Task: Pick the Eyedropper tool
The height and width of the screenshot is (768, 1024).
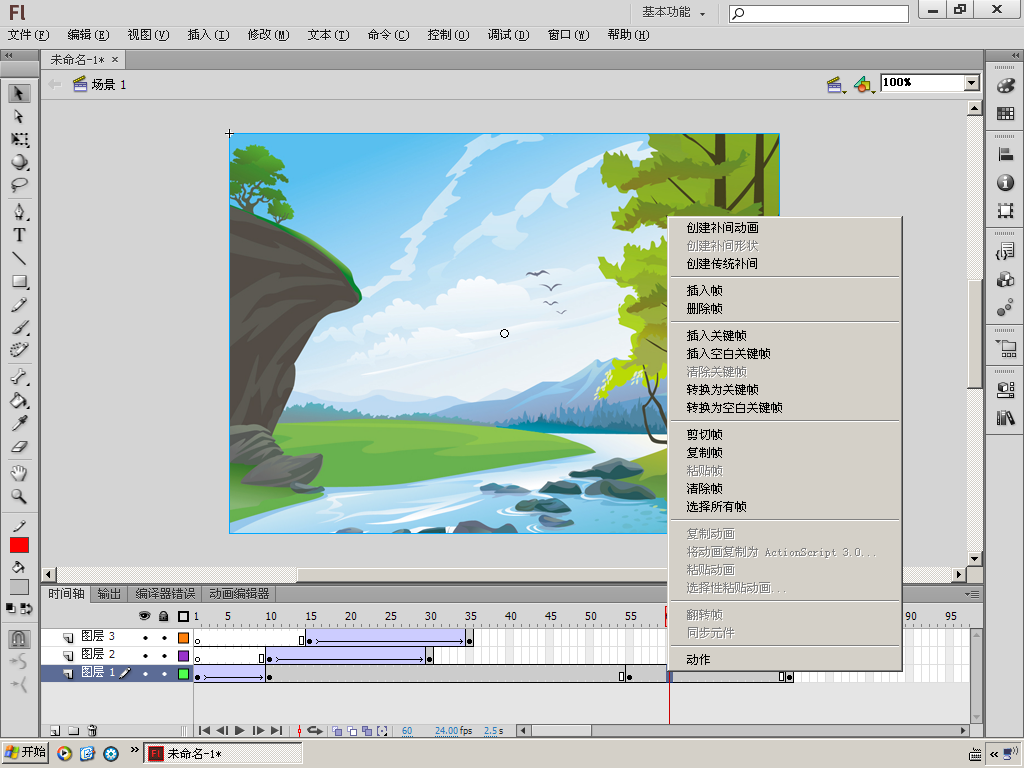Action: (19, 423)
